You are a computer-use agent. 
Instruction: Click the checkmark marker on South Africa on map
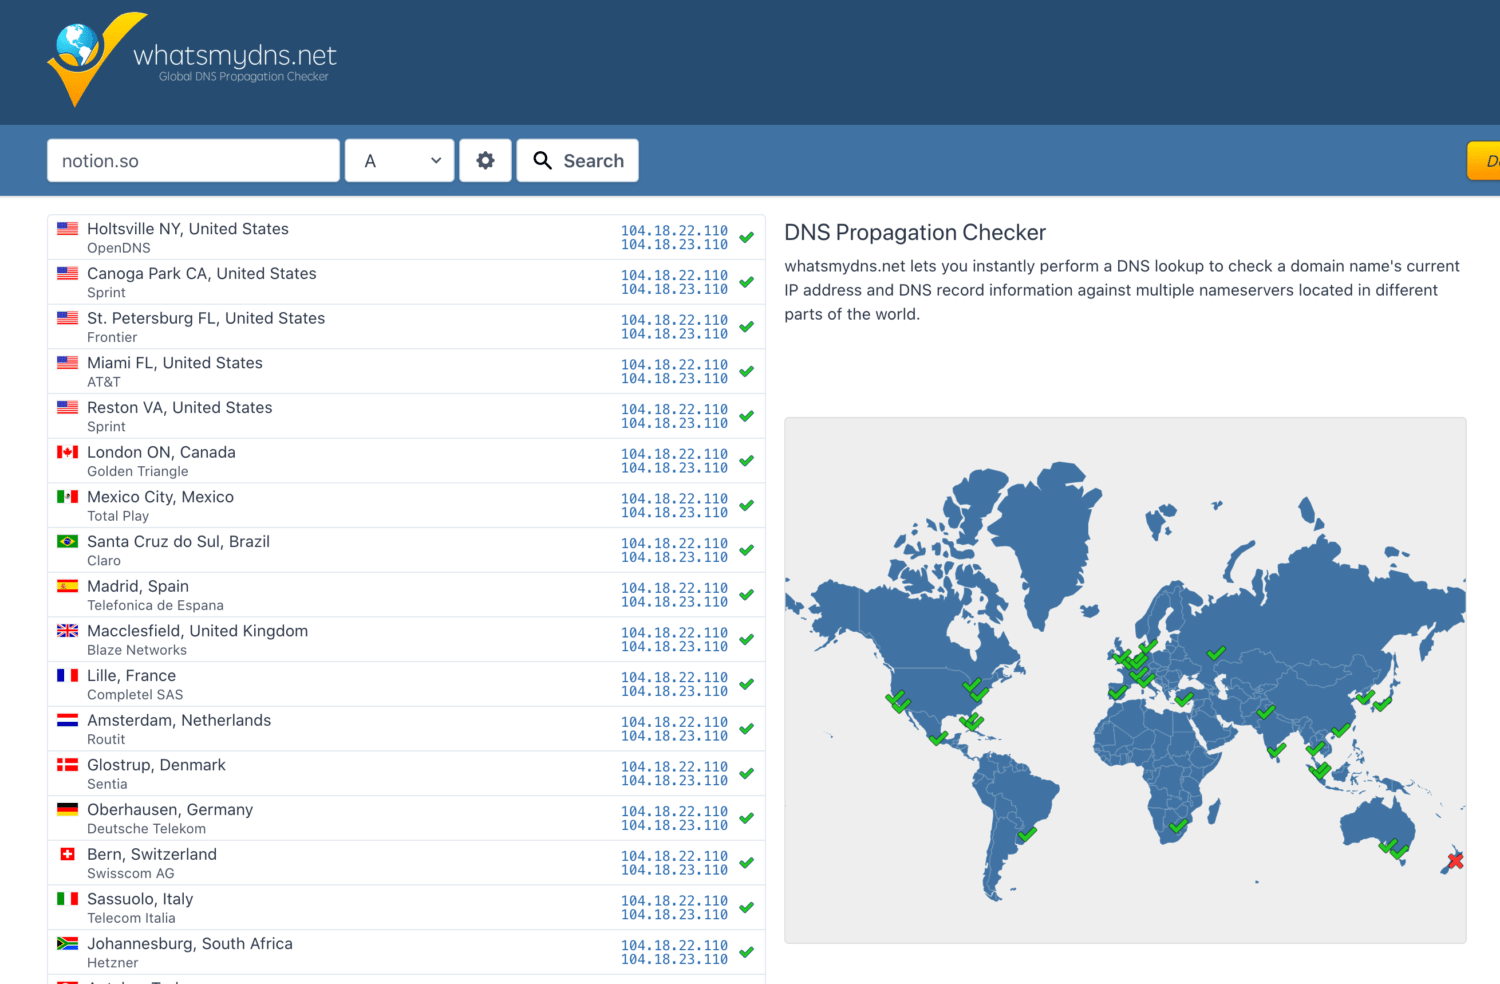1178,826
